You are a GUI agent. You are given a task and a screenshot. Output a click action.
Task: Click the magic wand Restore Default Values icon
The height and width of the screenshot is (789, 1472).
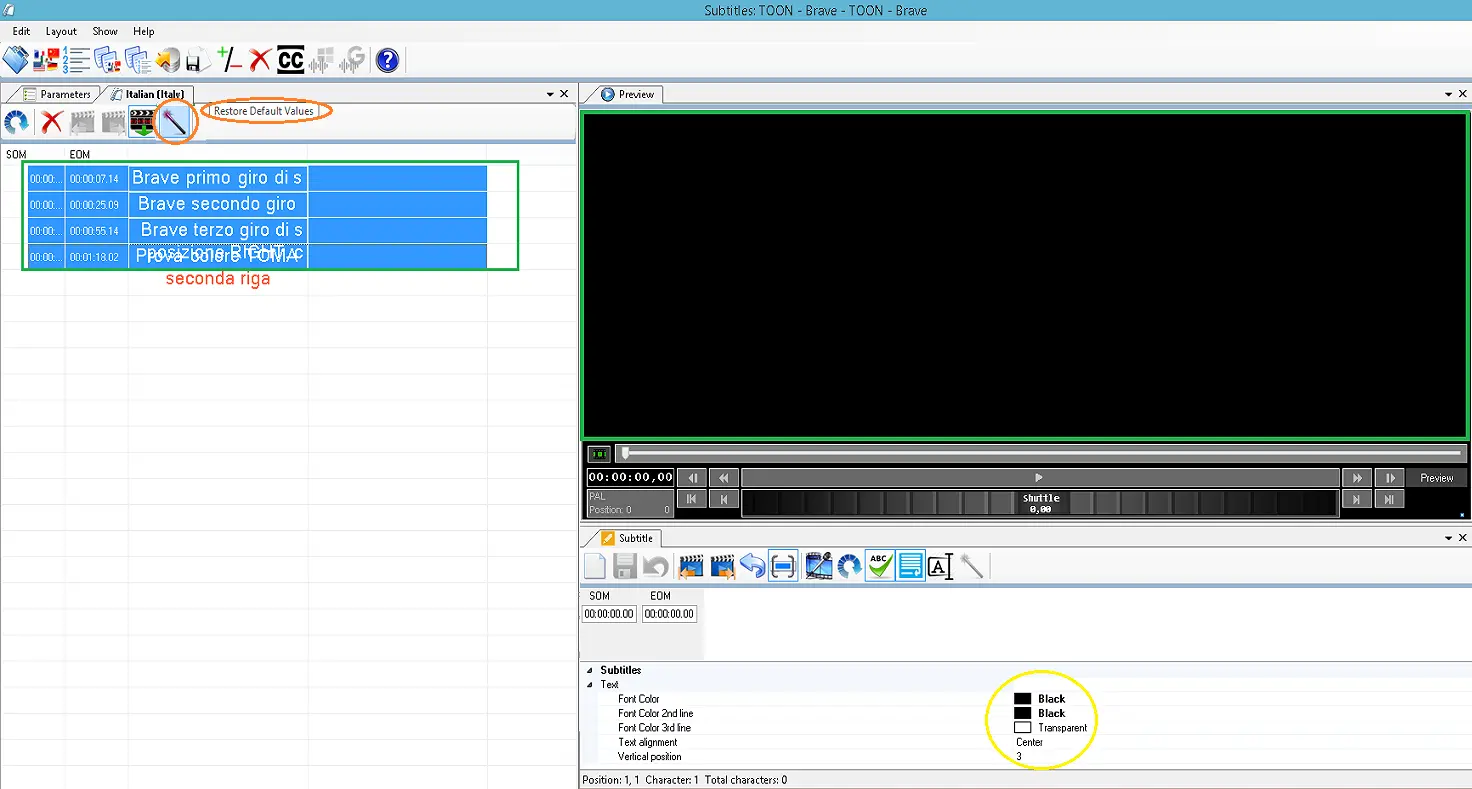175,123
